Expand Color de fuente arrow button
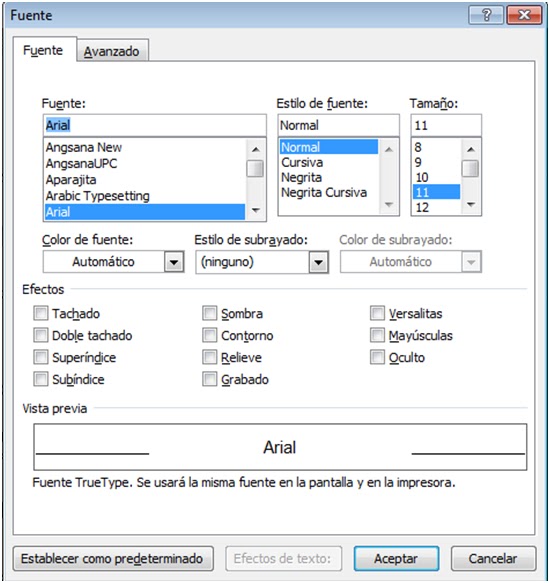This screenshot has width=549, height=583. pyautogui.click(x=174, y=262)
